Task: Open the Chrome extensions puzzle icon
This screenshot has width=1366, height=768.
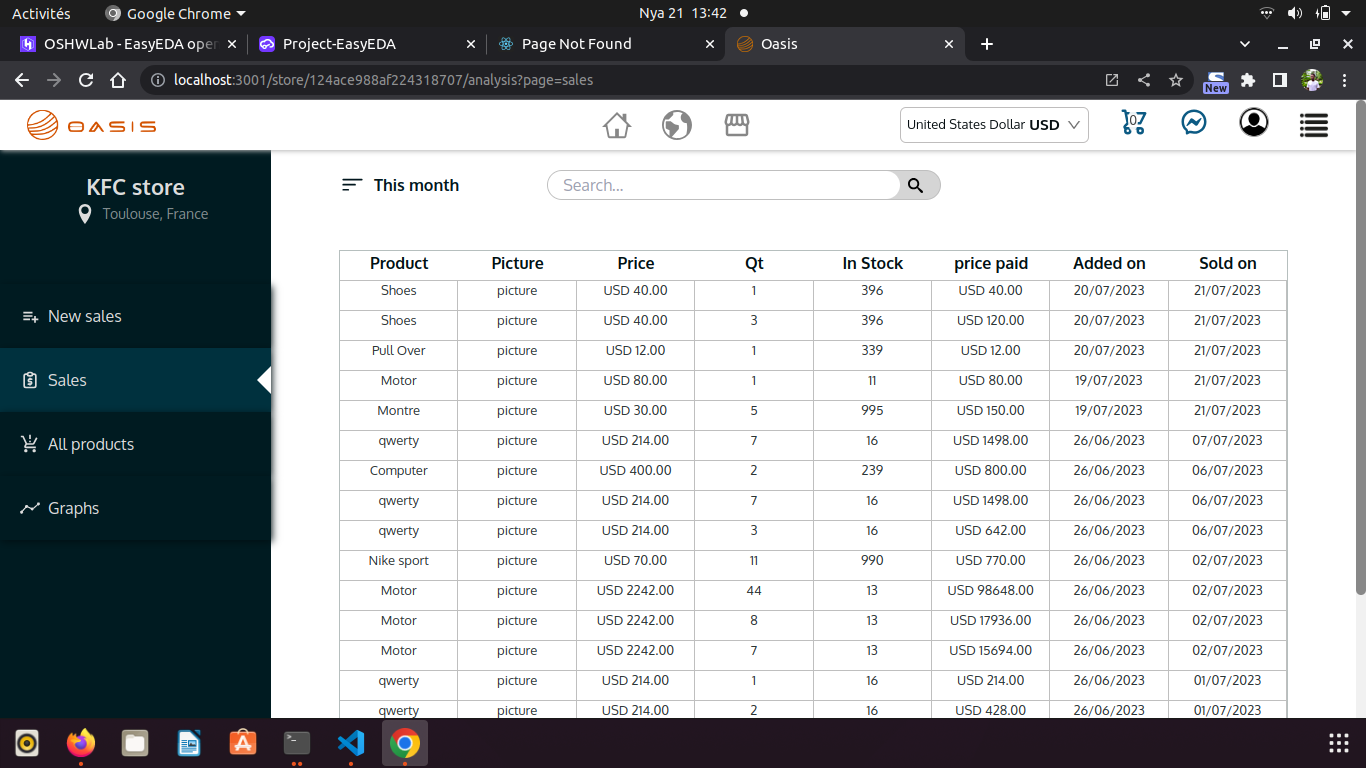Action: (1248, 80)
